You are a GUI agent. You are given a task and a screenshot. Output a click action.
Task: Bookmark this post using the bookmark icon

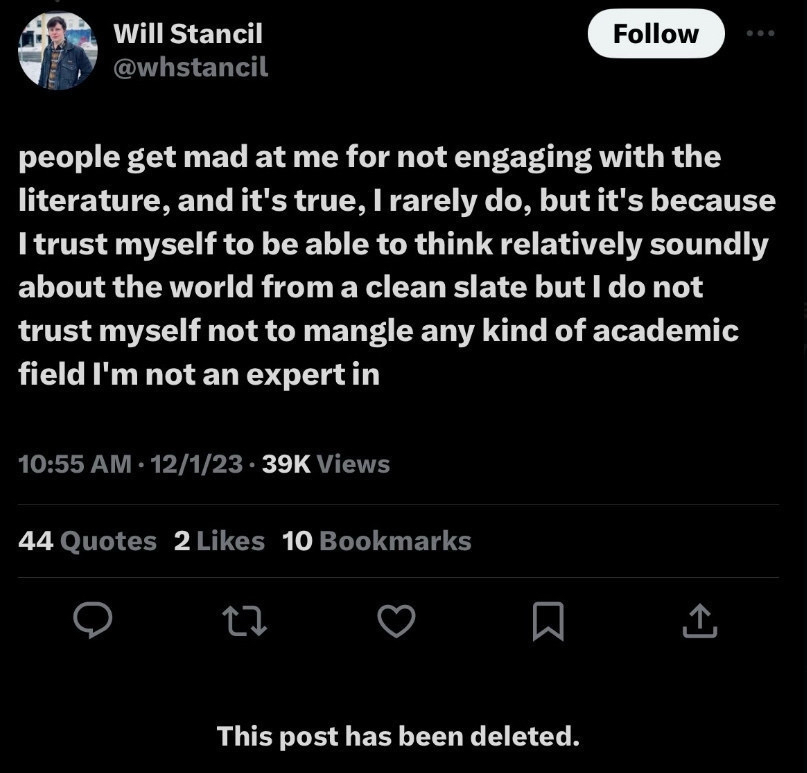coord(547,622)
